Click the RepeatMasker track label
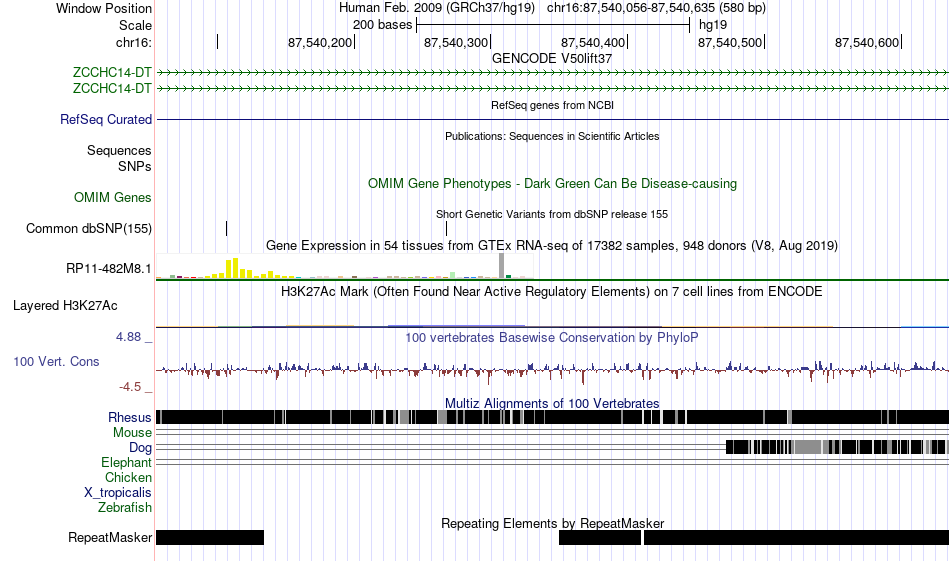Screen dimensions: 950x561 pos(110,537)
